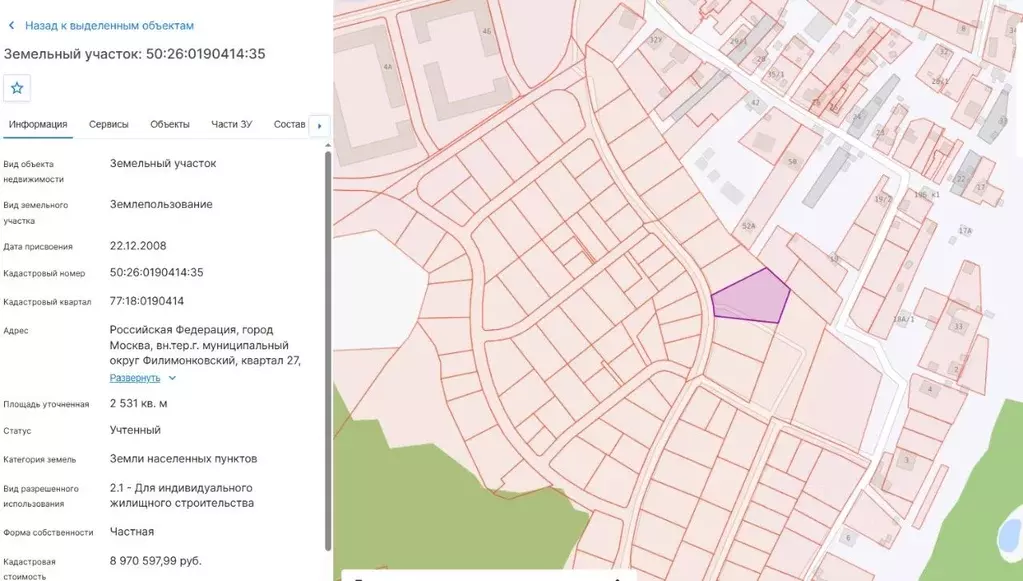Click the back chevron arrow icon
Screen dimensions: 1023x581
point(11,26)
